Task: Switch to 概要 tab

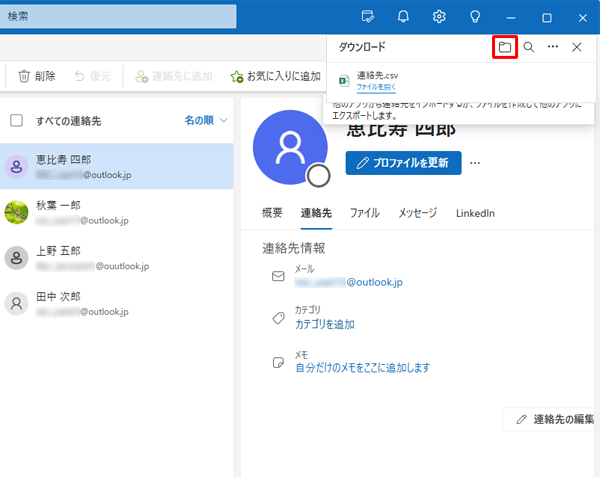Action: click(272, 213)
